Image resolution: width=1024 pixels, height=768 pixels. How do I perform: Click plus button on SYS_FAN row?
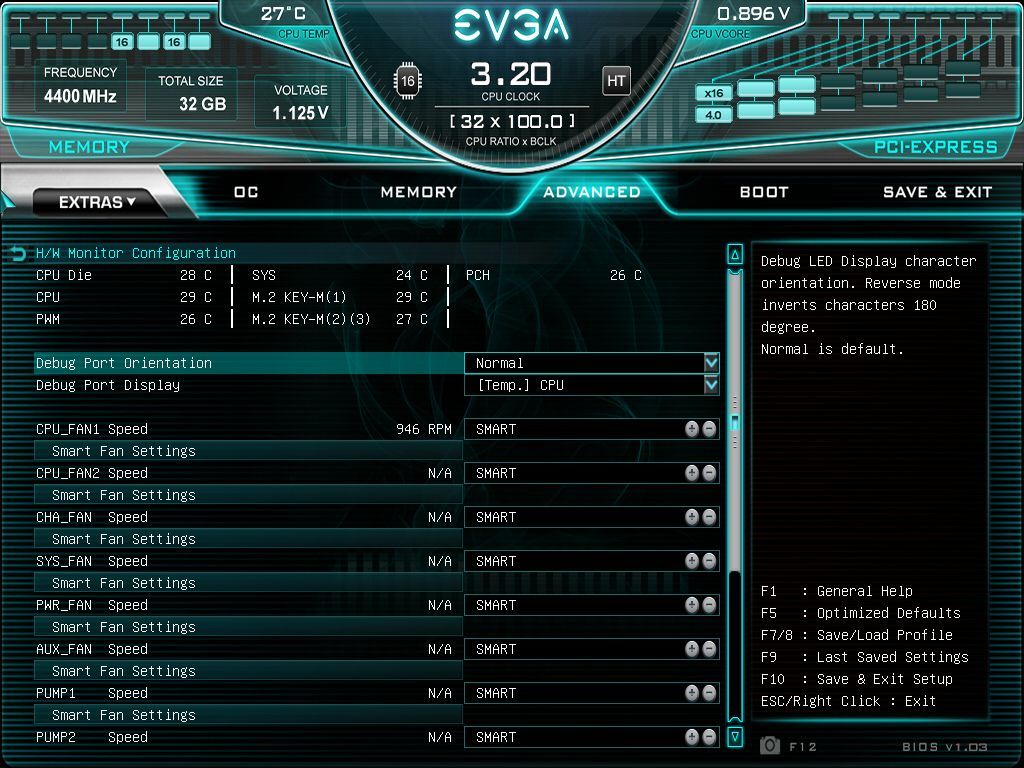click(x=692, y=561)
